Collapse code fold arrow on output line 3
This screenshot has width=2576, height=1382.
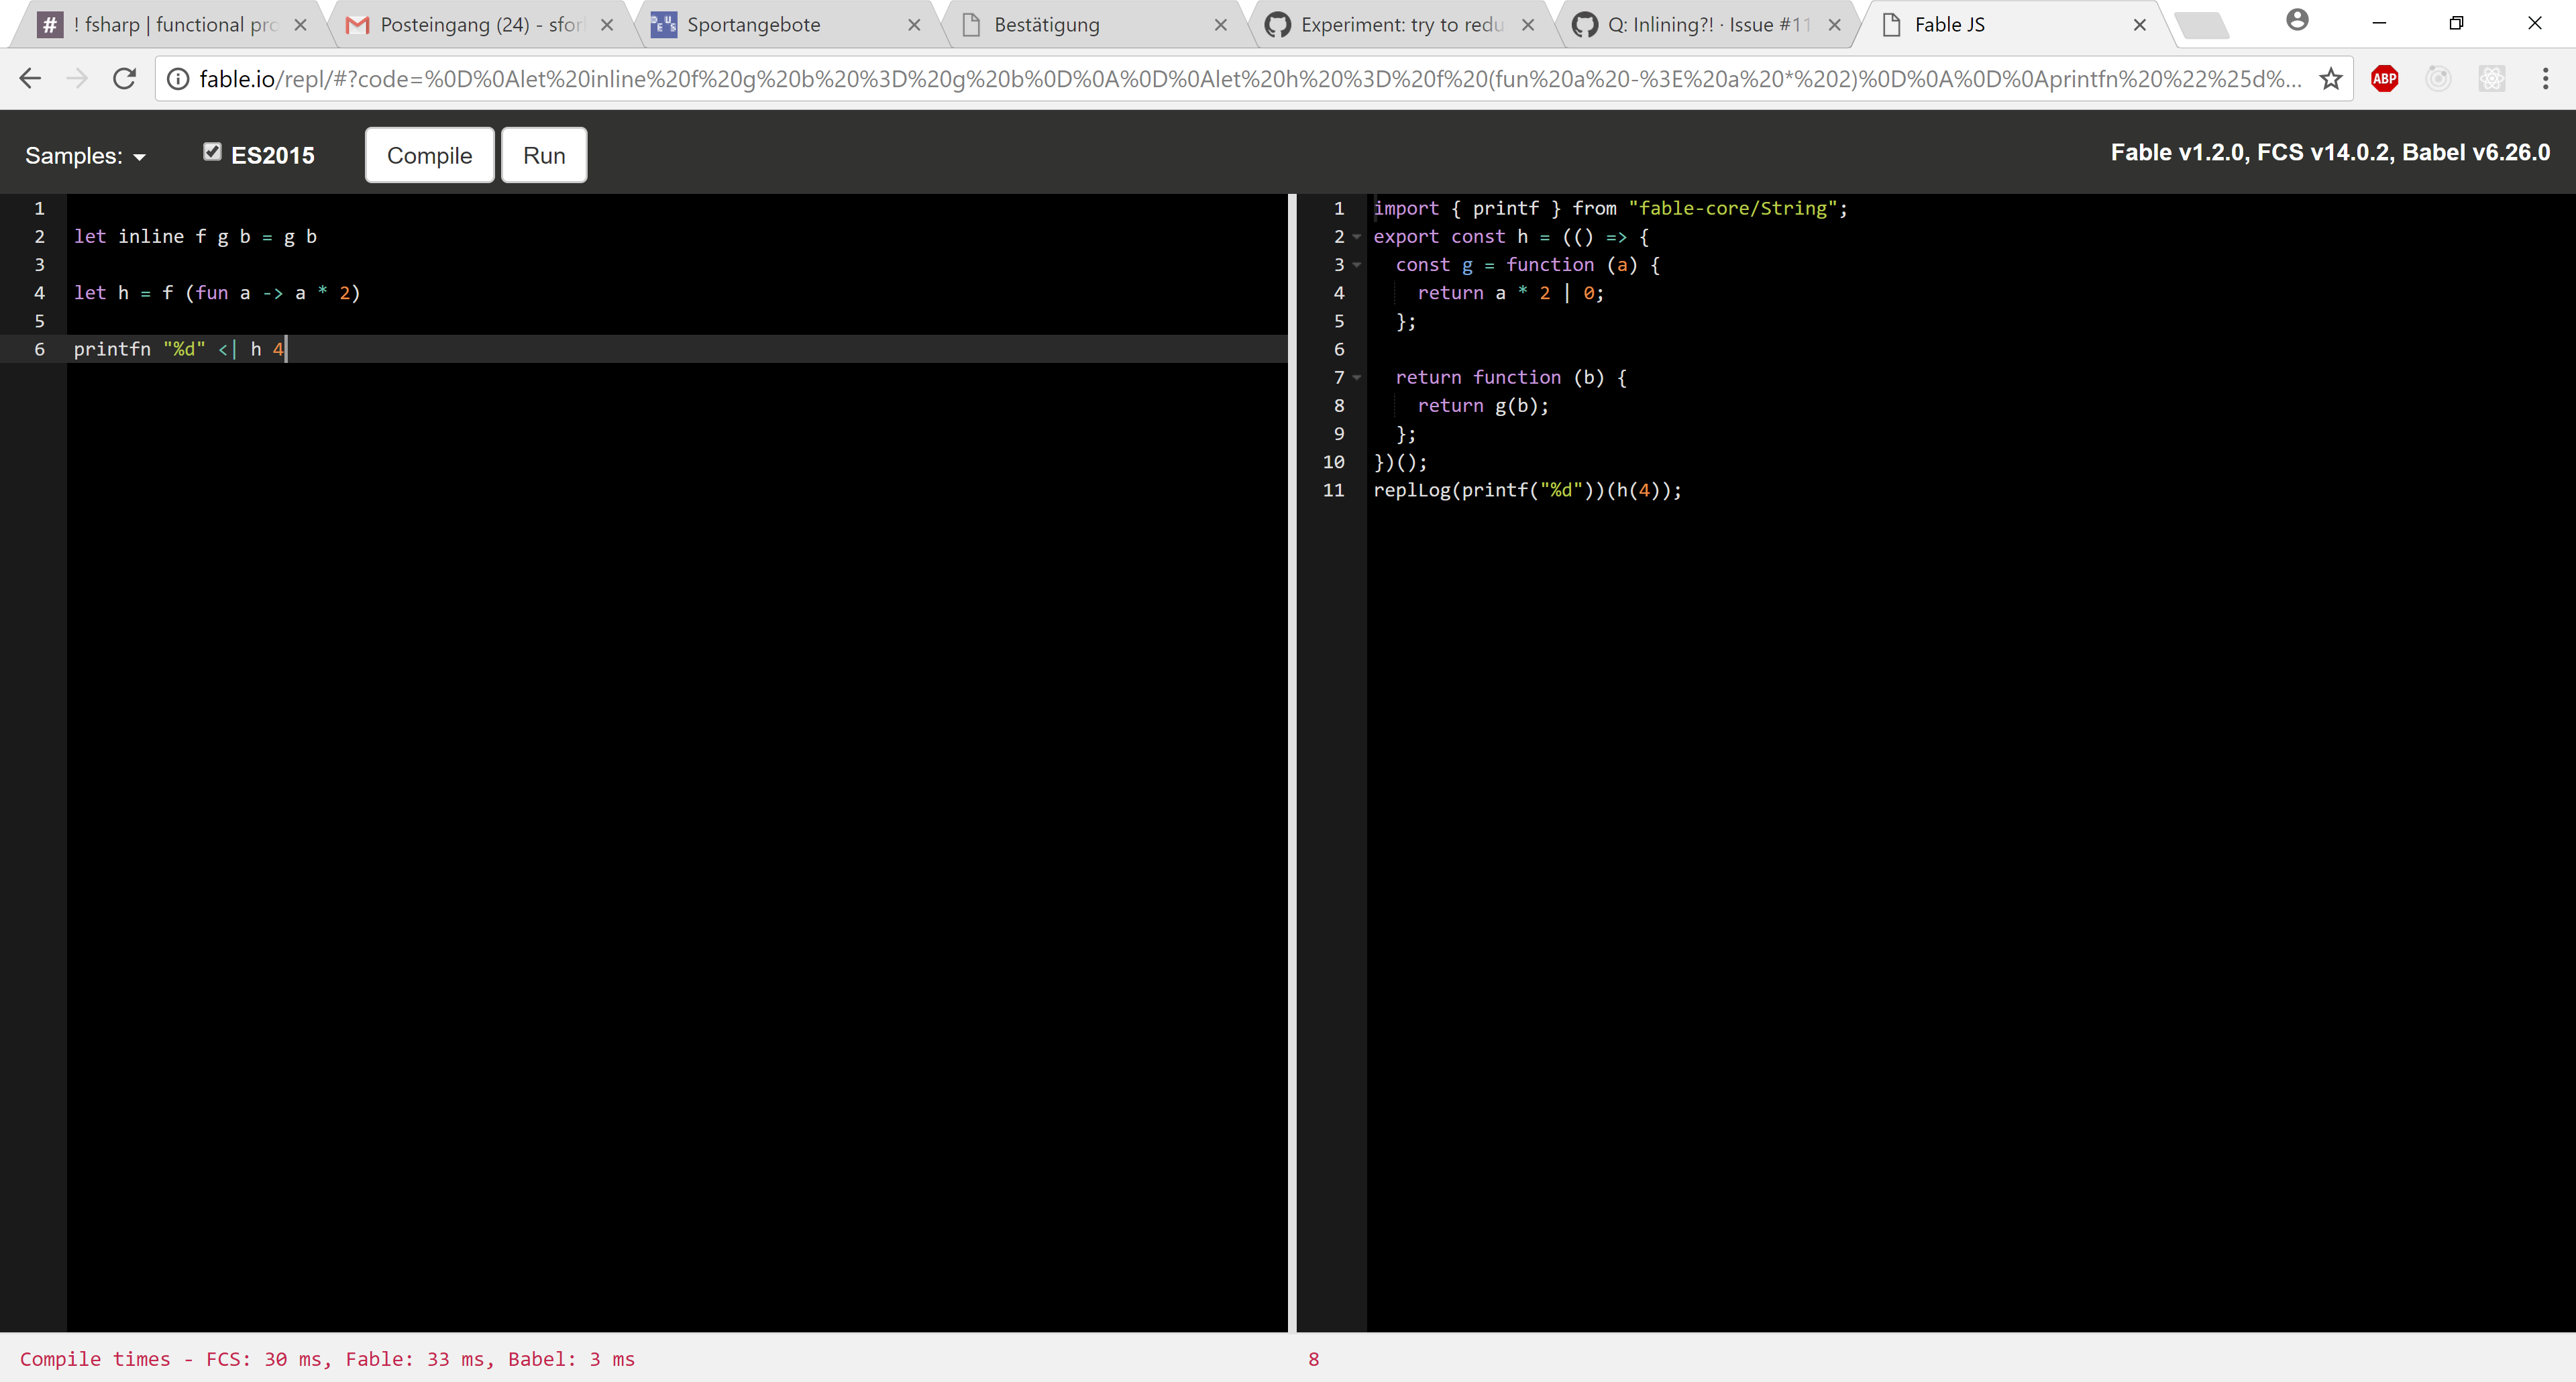pos(1357,265)
